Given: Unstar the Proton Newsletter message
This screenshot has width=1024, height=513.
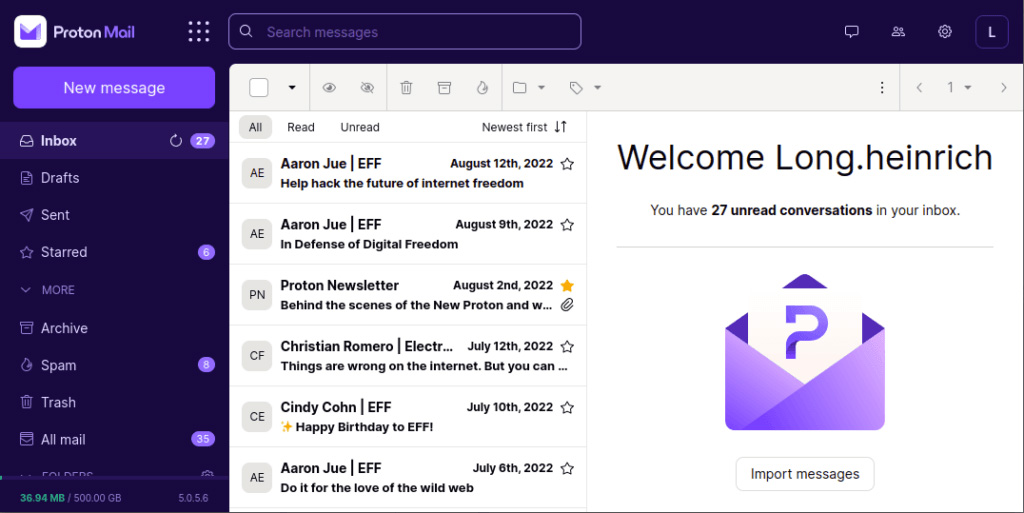Looking at the screenshot, I should point(567,286).
